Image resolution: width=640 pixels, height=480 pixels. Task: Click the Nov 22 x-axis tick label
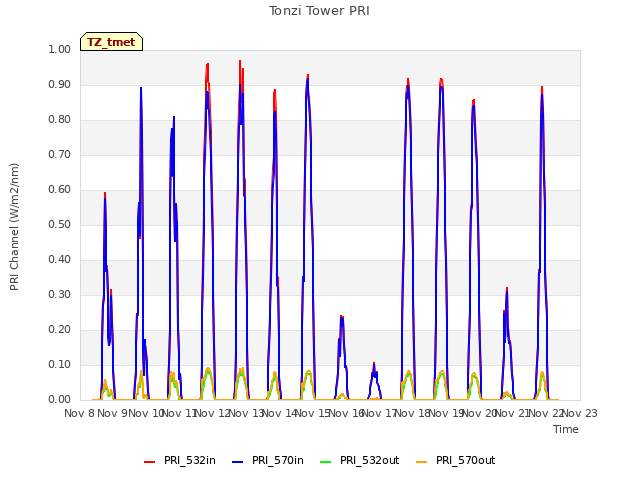546,413
